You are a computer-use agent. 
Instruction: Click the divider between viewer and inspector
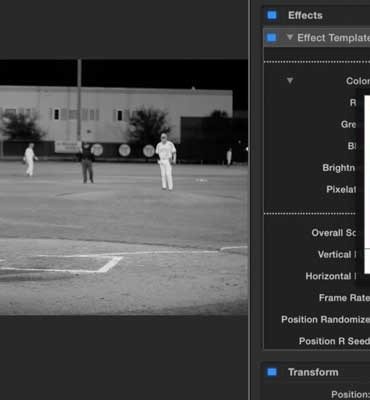pos(249,200)
